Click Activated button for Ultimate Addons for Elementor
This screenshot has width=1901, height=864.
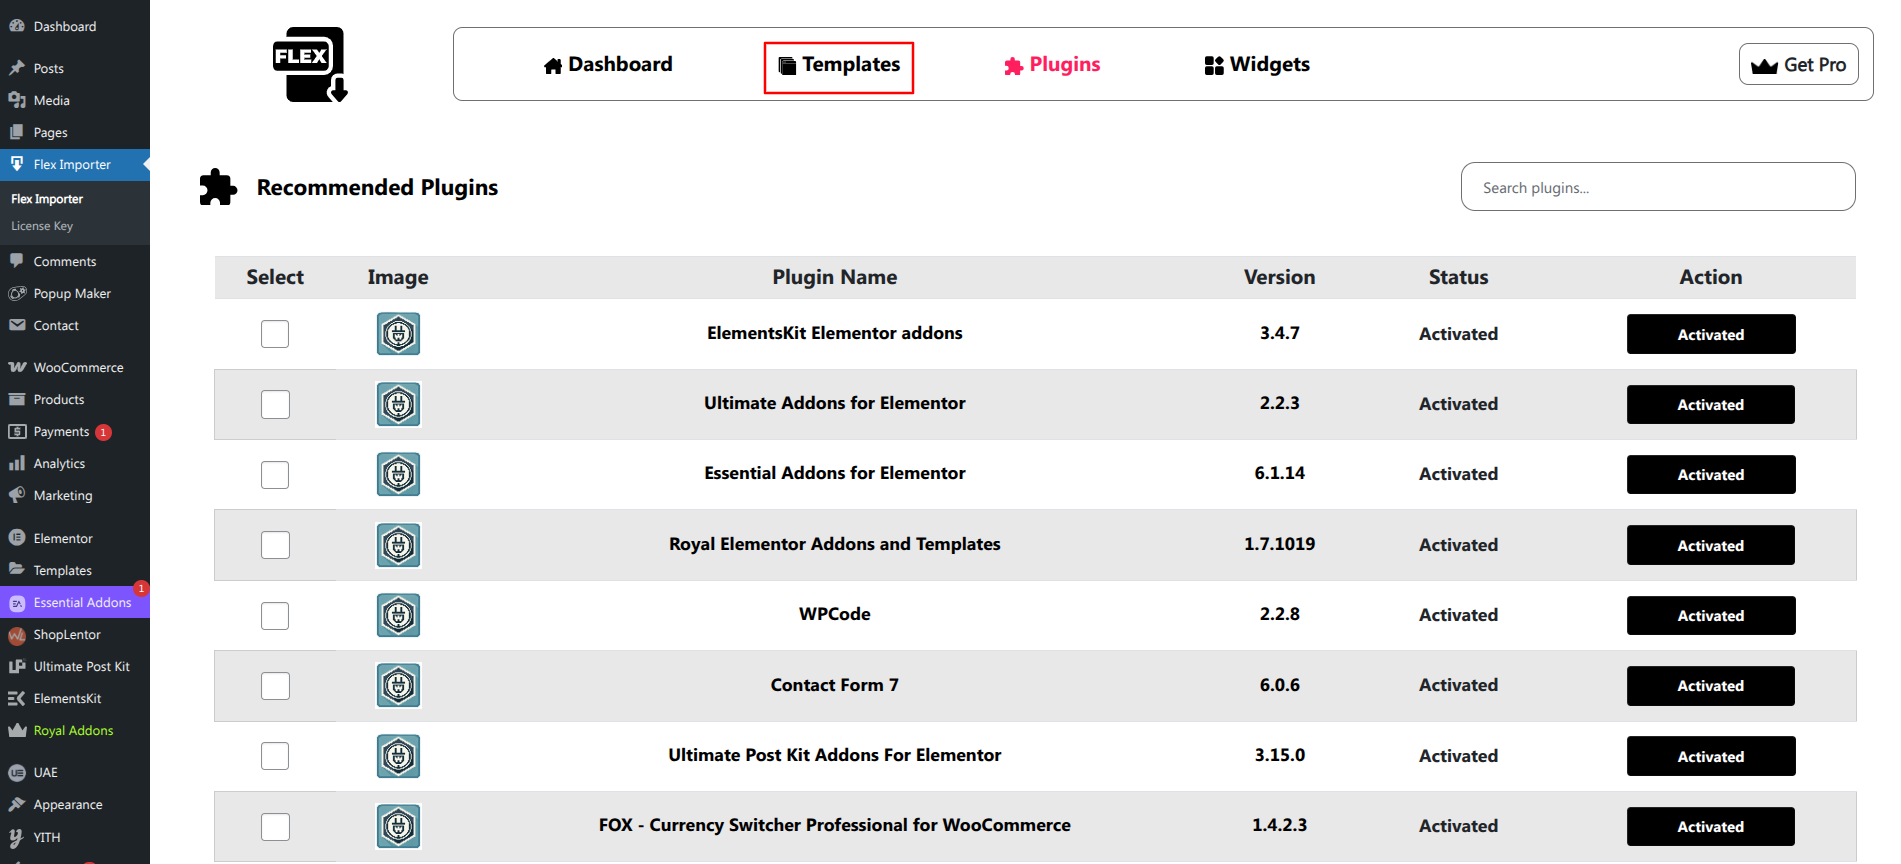pos(1711,404)
